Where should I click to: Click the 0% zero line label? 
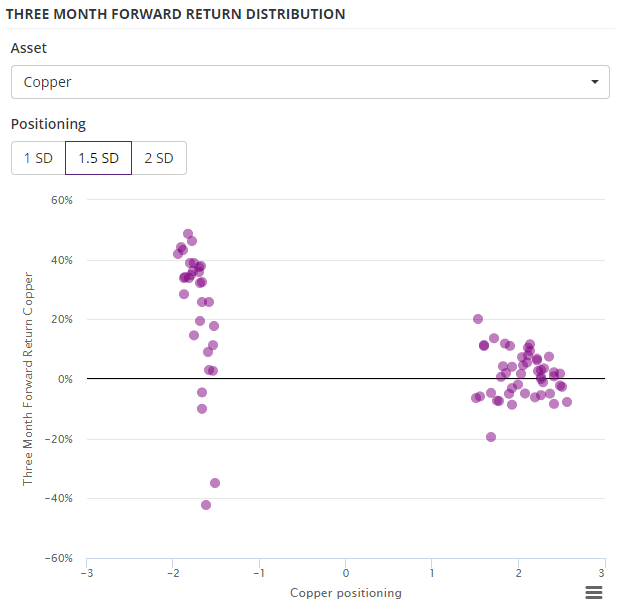pyautogui.click(x=65, y=379)
